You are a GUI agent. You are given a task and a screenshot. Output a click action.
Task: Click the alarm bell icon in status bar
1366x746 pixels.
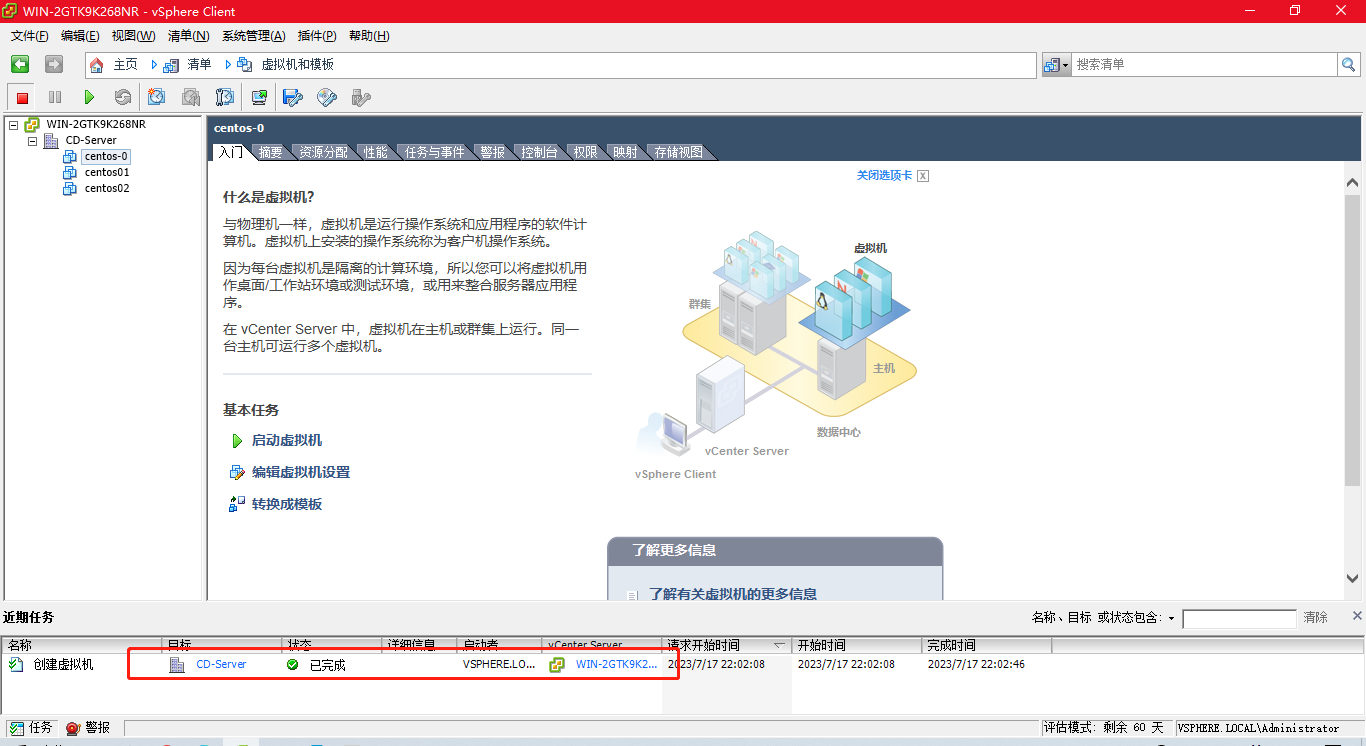tap(73, 728)
